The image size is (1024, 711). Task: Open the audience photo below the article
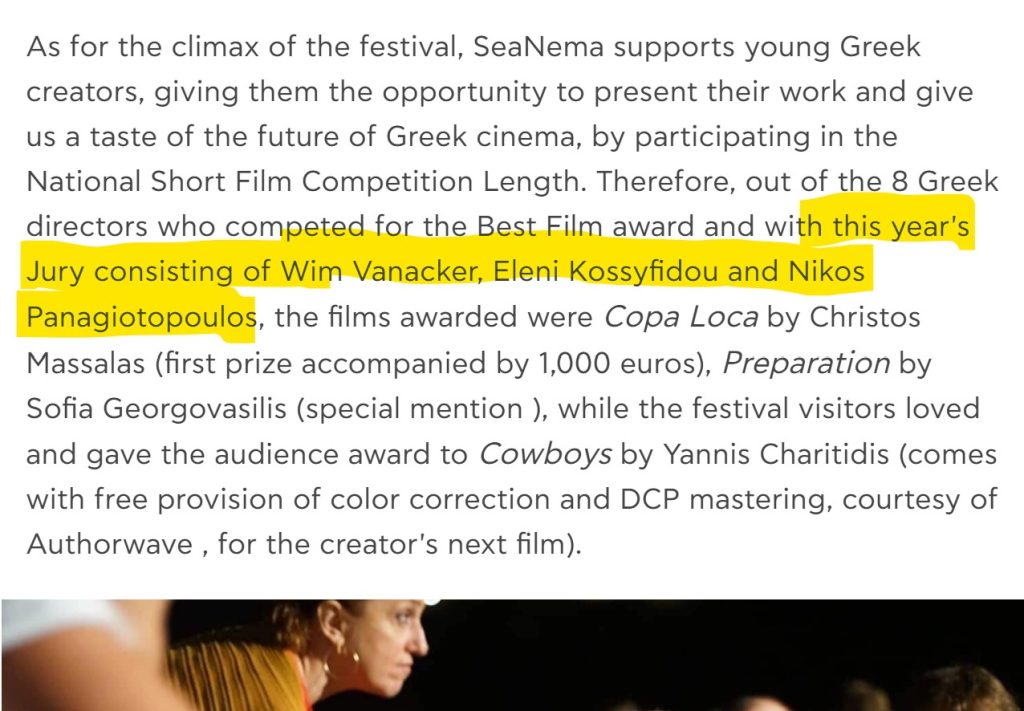(x=512, y=655)
